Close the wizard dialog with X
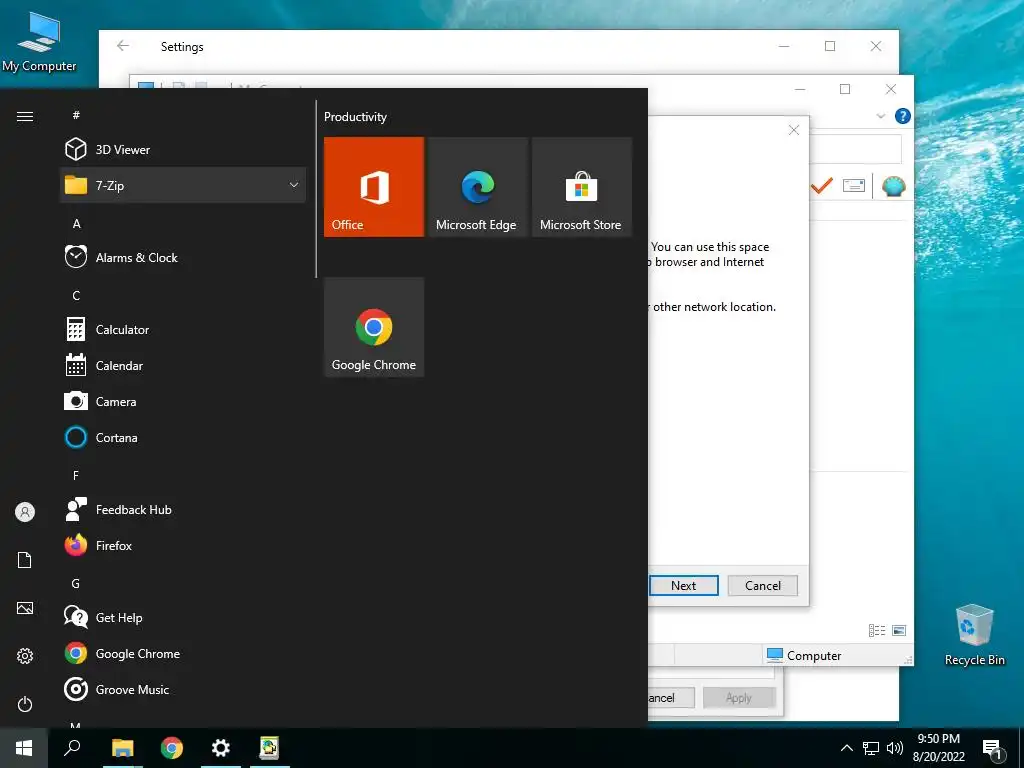The image size is (1024, 768). (x=794, y=130)
